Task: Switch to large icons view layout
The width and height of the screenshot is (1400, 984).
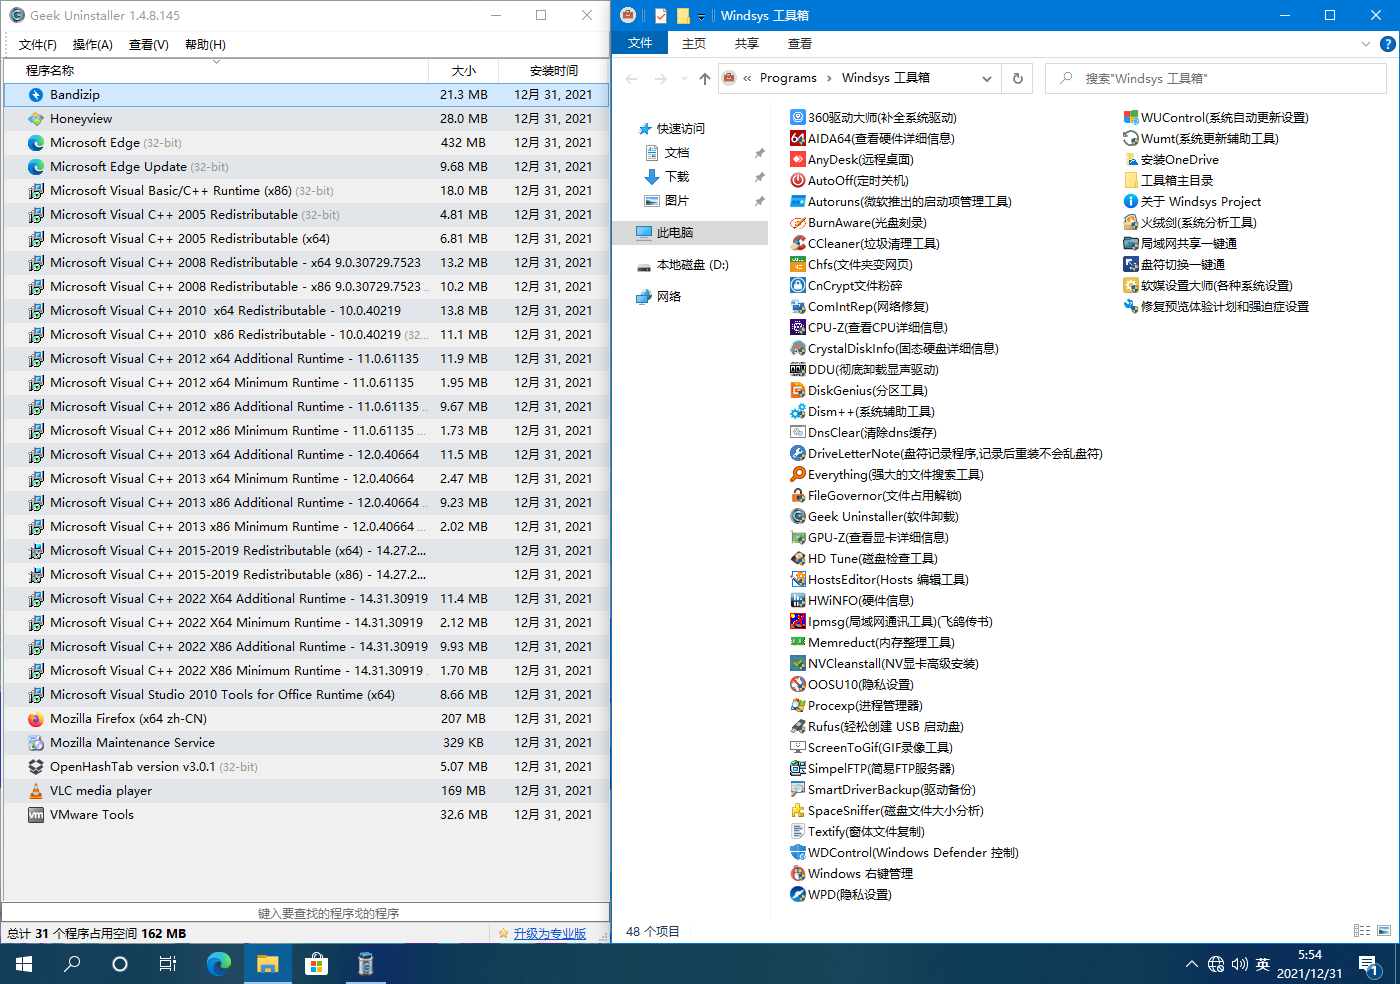Action: [x=1384, y=931]
